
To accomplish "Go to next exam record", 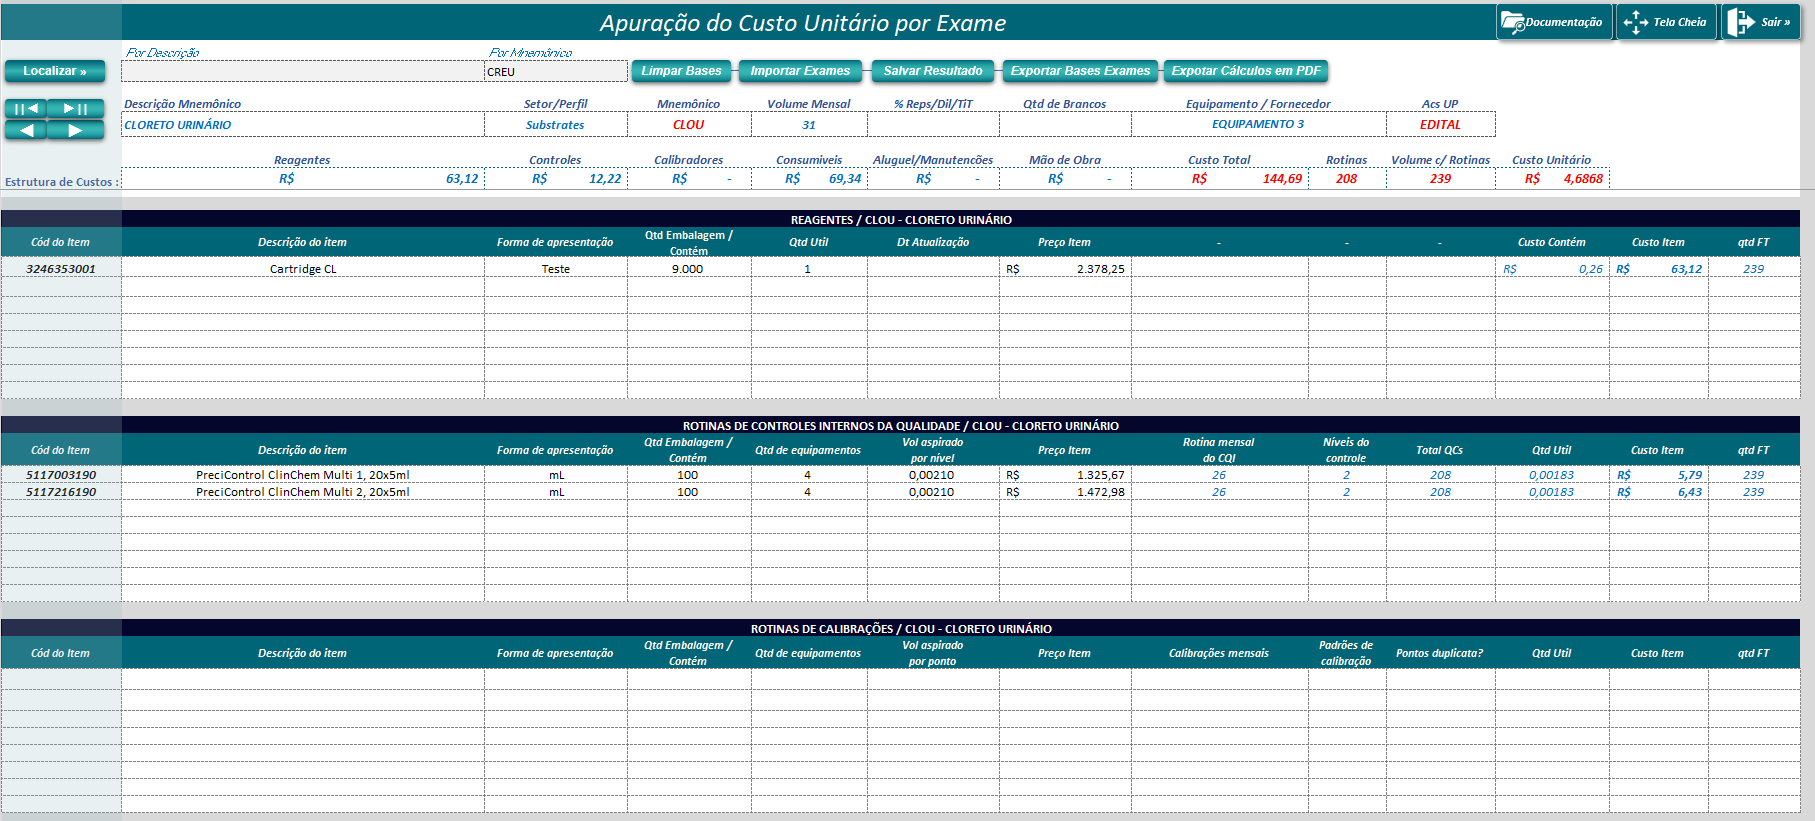I will tap(76, 130).
